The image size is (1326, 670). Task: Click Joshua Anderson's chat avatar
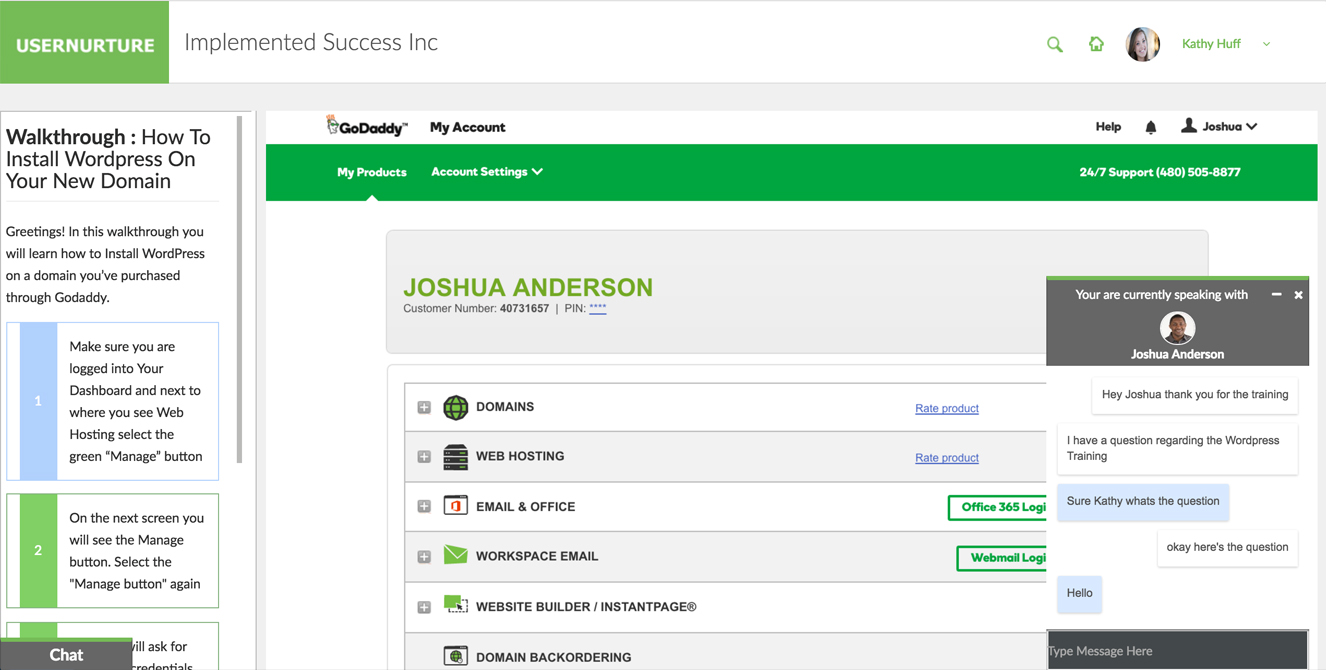(1177, 328)
